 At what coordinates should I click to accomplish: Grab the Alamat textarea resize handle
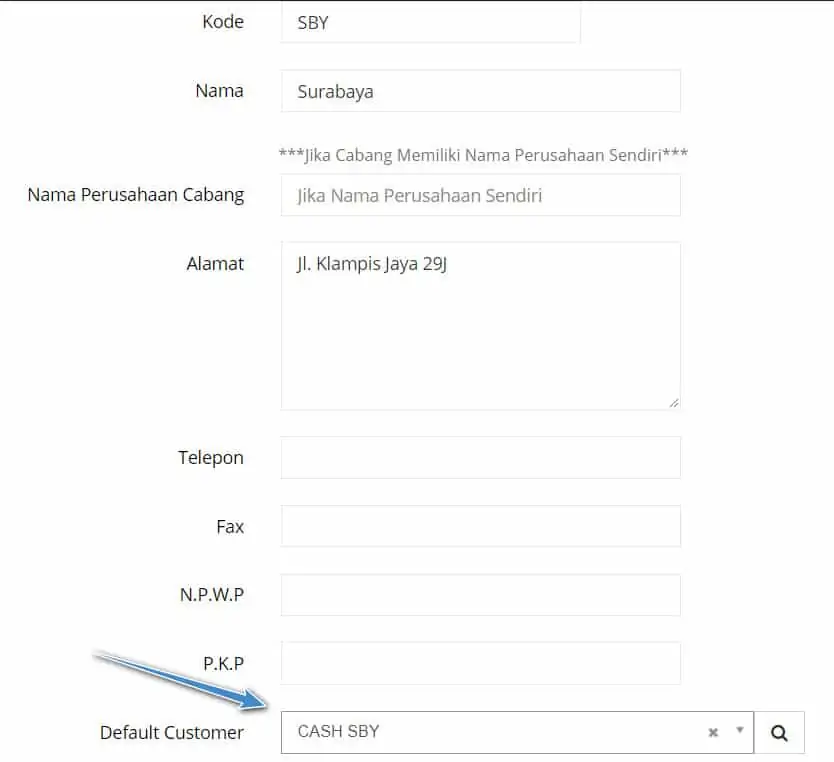[674, 403]
